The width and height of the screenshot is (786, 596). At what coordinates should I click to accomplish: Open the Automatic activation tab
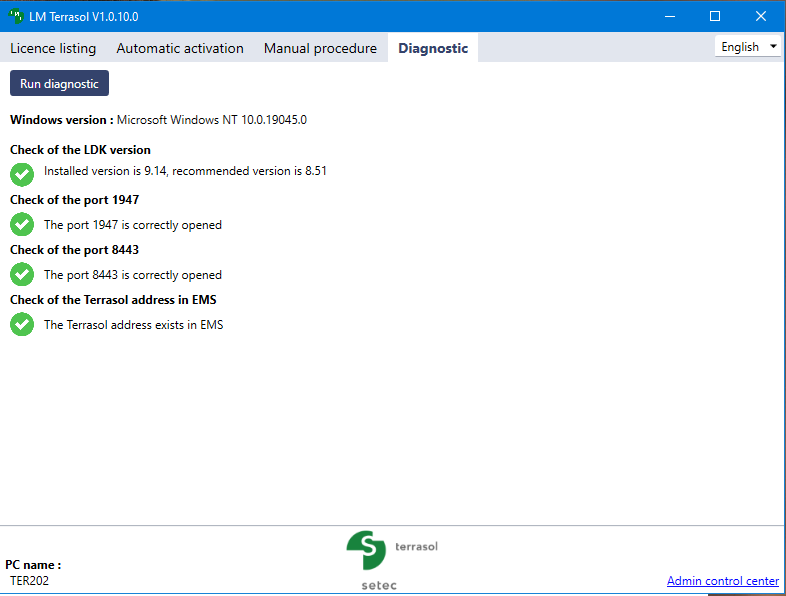180,48
